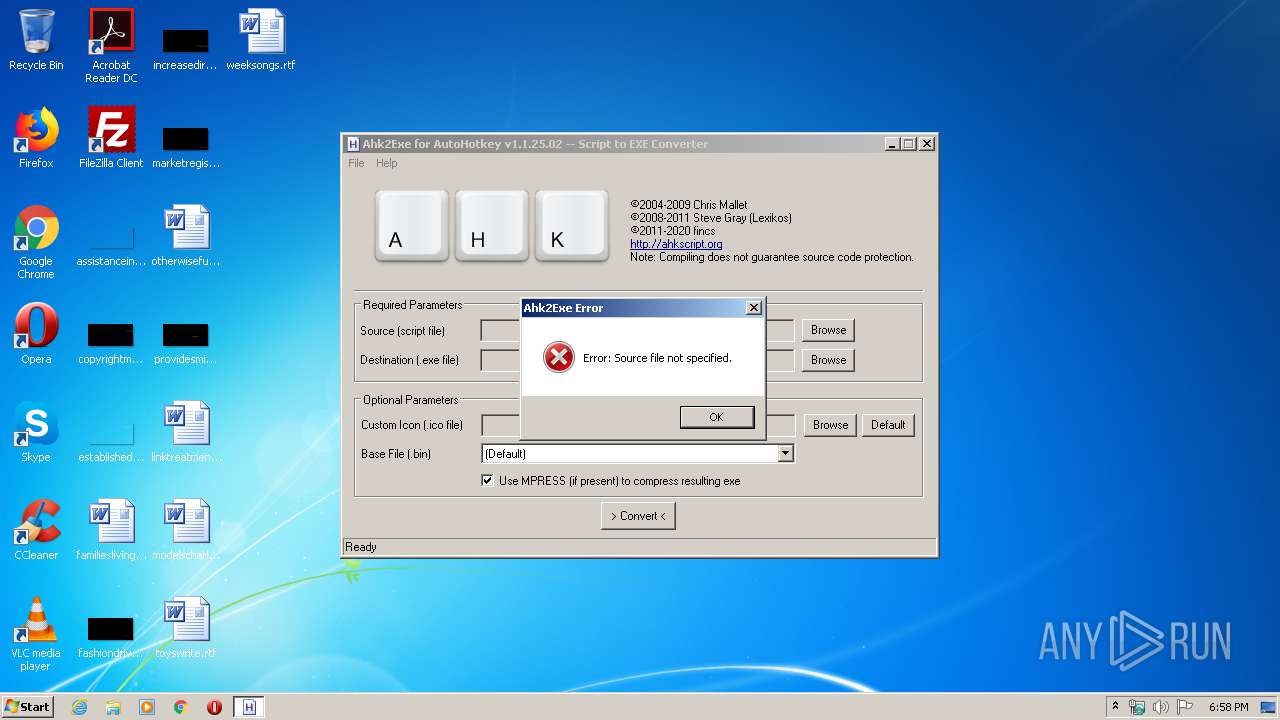
Task: Click the network tray icon
Action: coord(1138,707)
